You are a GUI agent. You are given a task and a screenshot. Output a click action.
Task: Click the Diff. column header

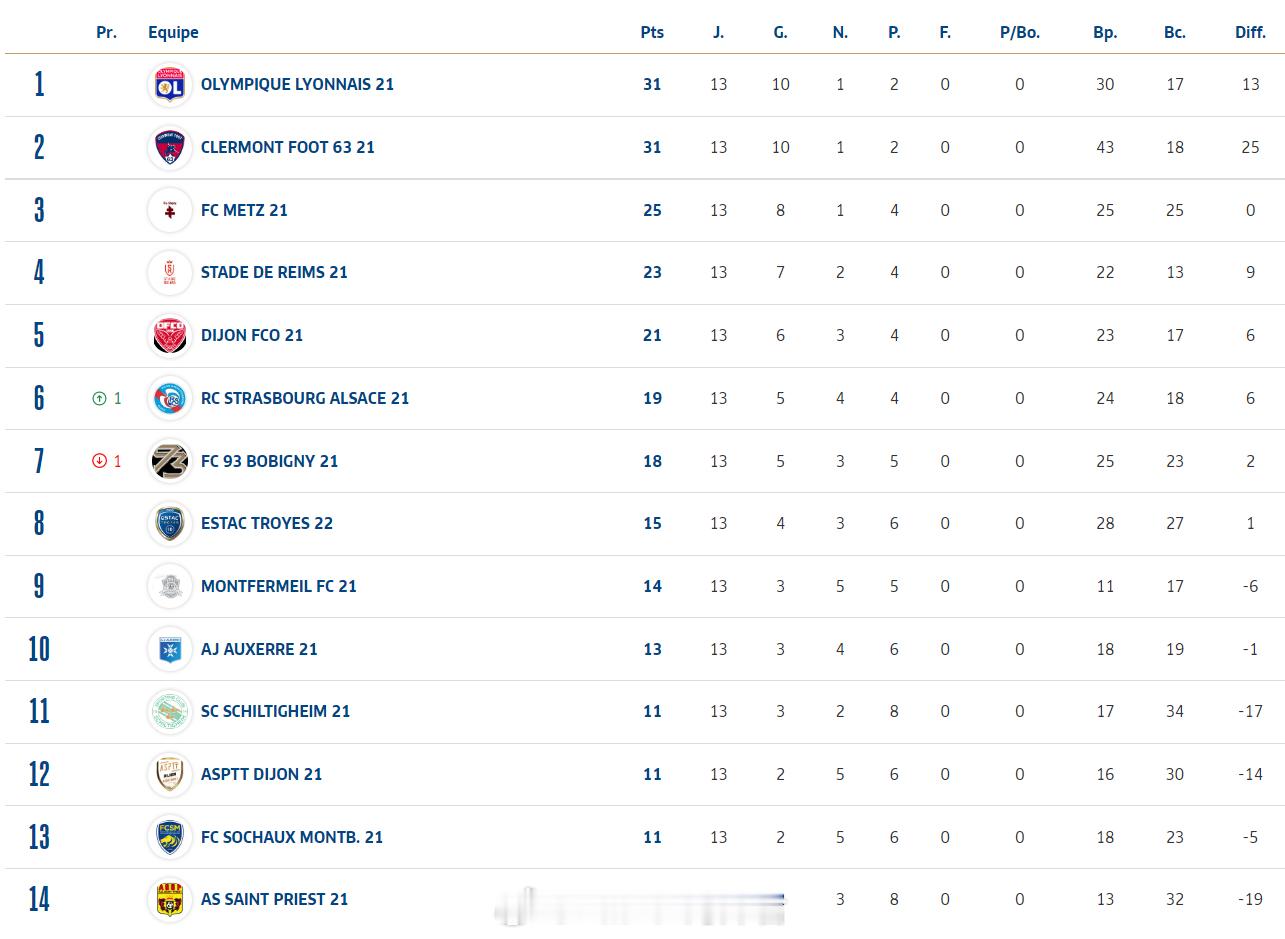(1250, 32)
